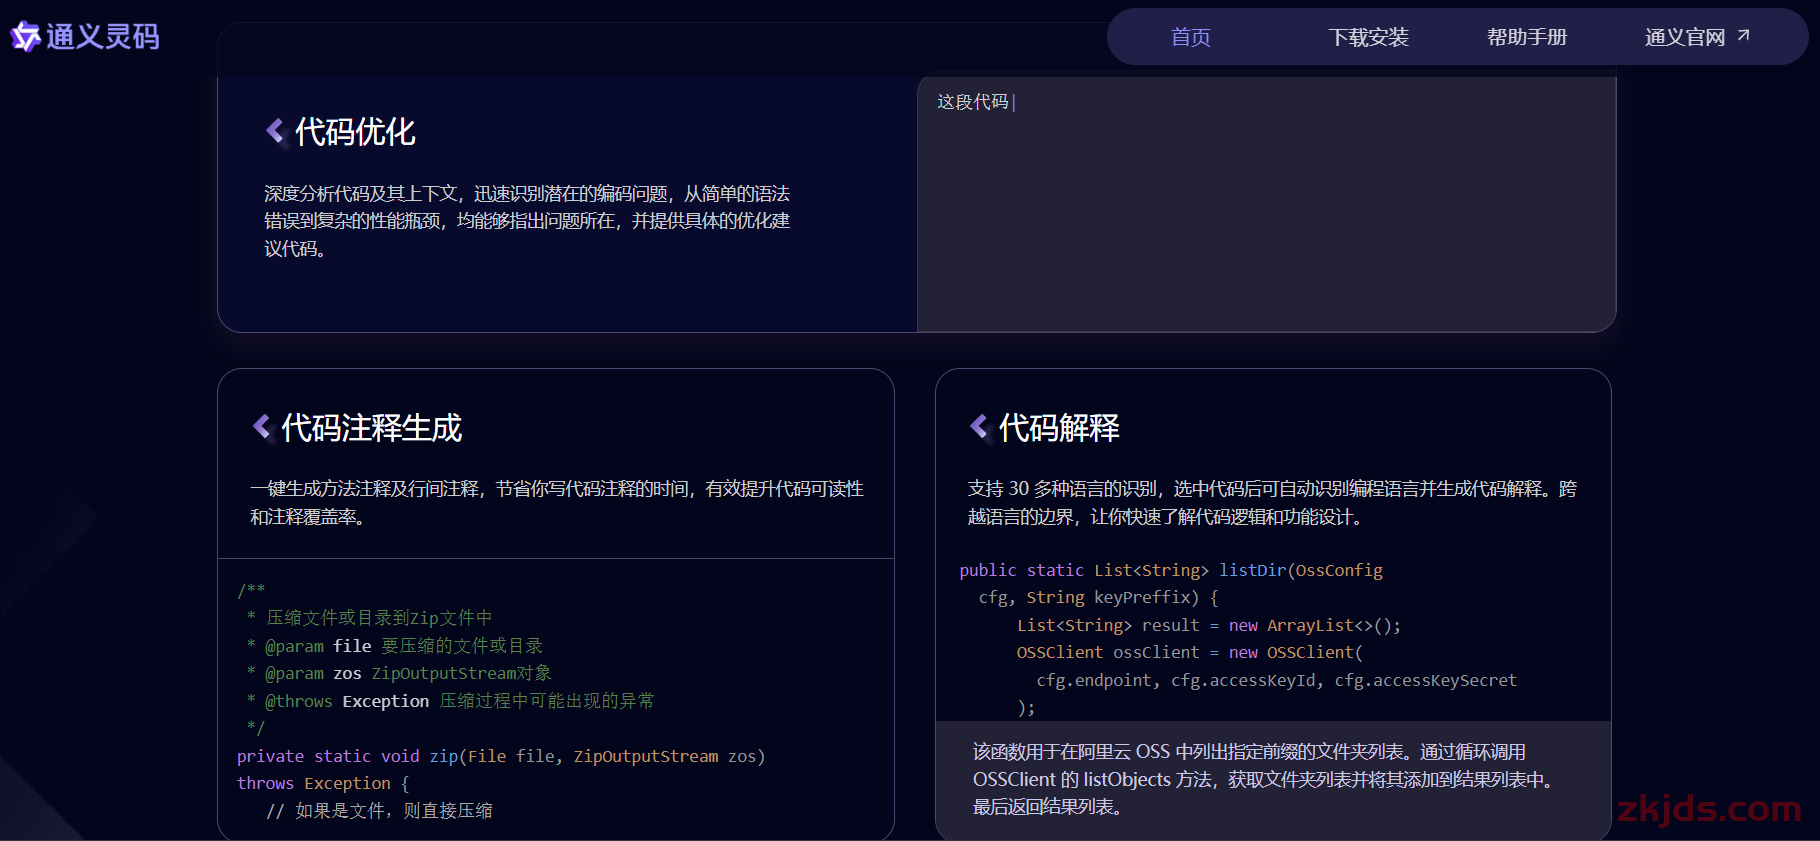Image resolution: width=1820 pixels, height=841 pixels.
Task: Click the List<String> result = new ArrayList line
Action: (1209, 625)
